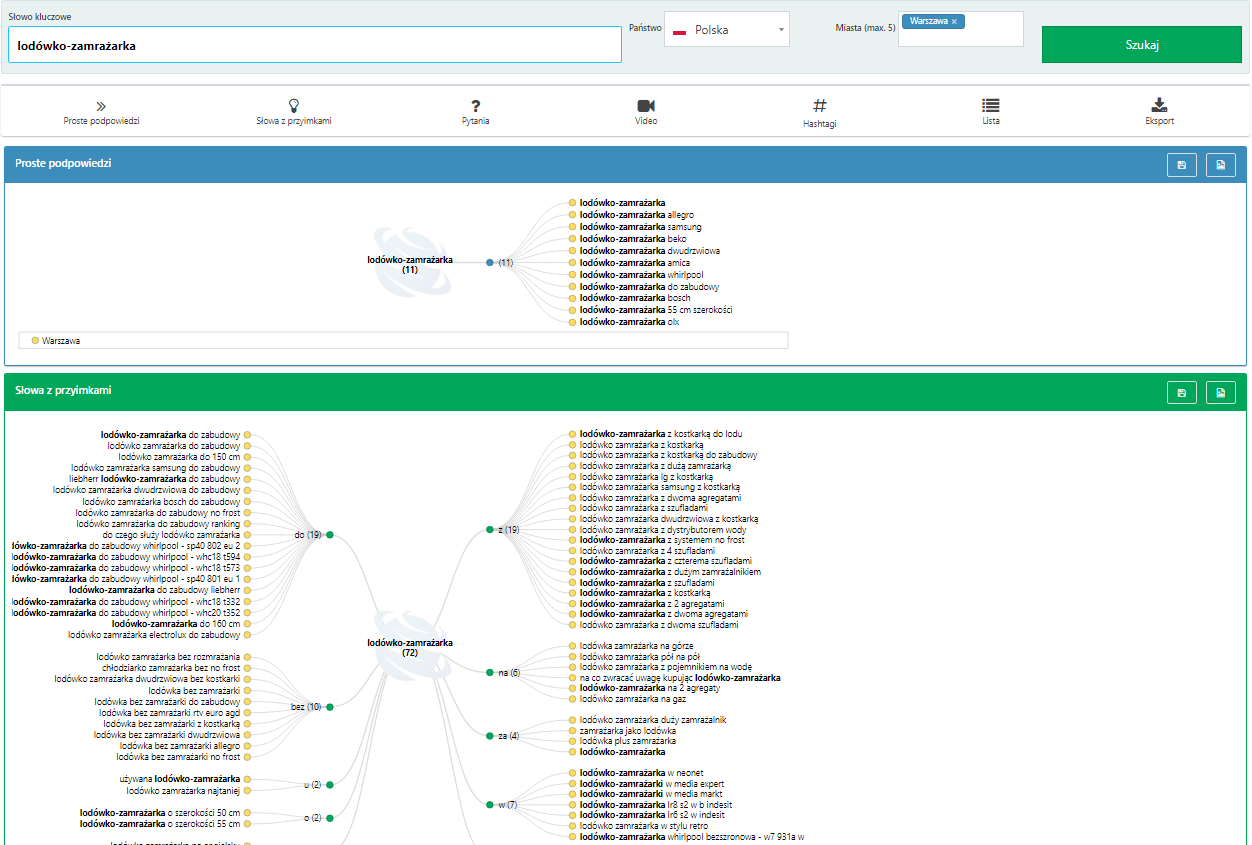This screenshot has width=1252, height=845.
Task: Open the Pytania question mark tab
Action: [476, 111]
